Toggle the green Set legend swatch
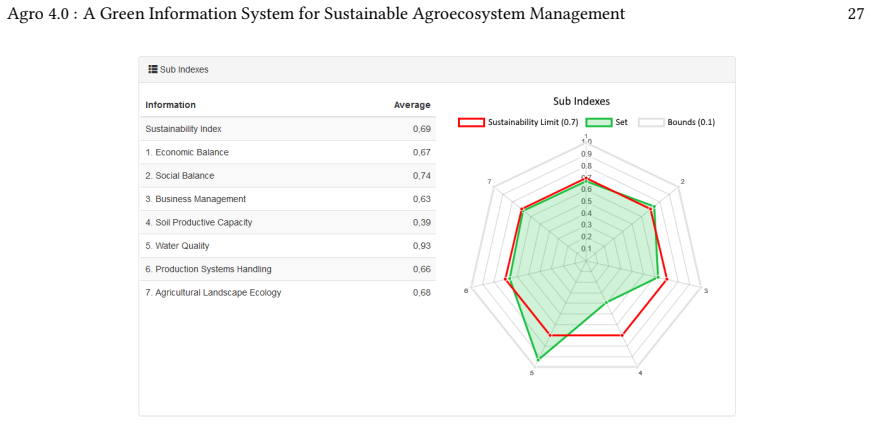 click(x=599, y=122)
